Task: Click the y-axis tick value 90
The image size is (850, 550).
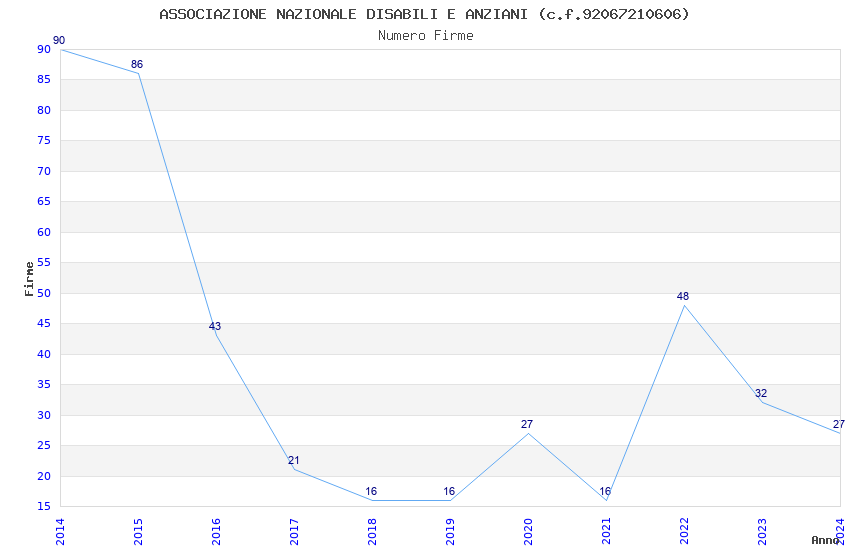Action: 44,49
